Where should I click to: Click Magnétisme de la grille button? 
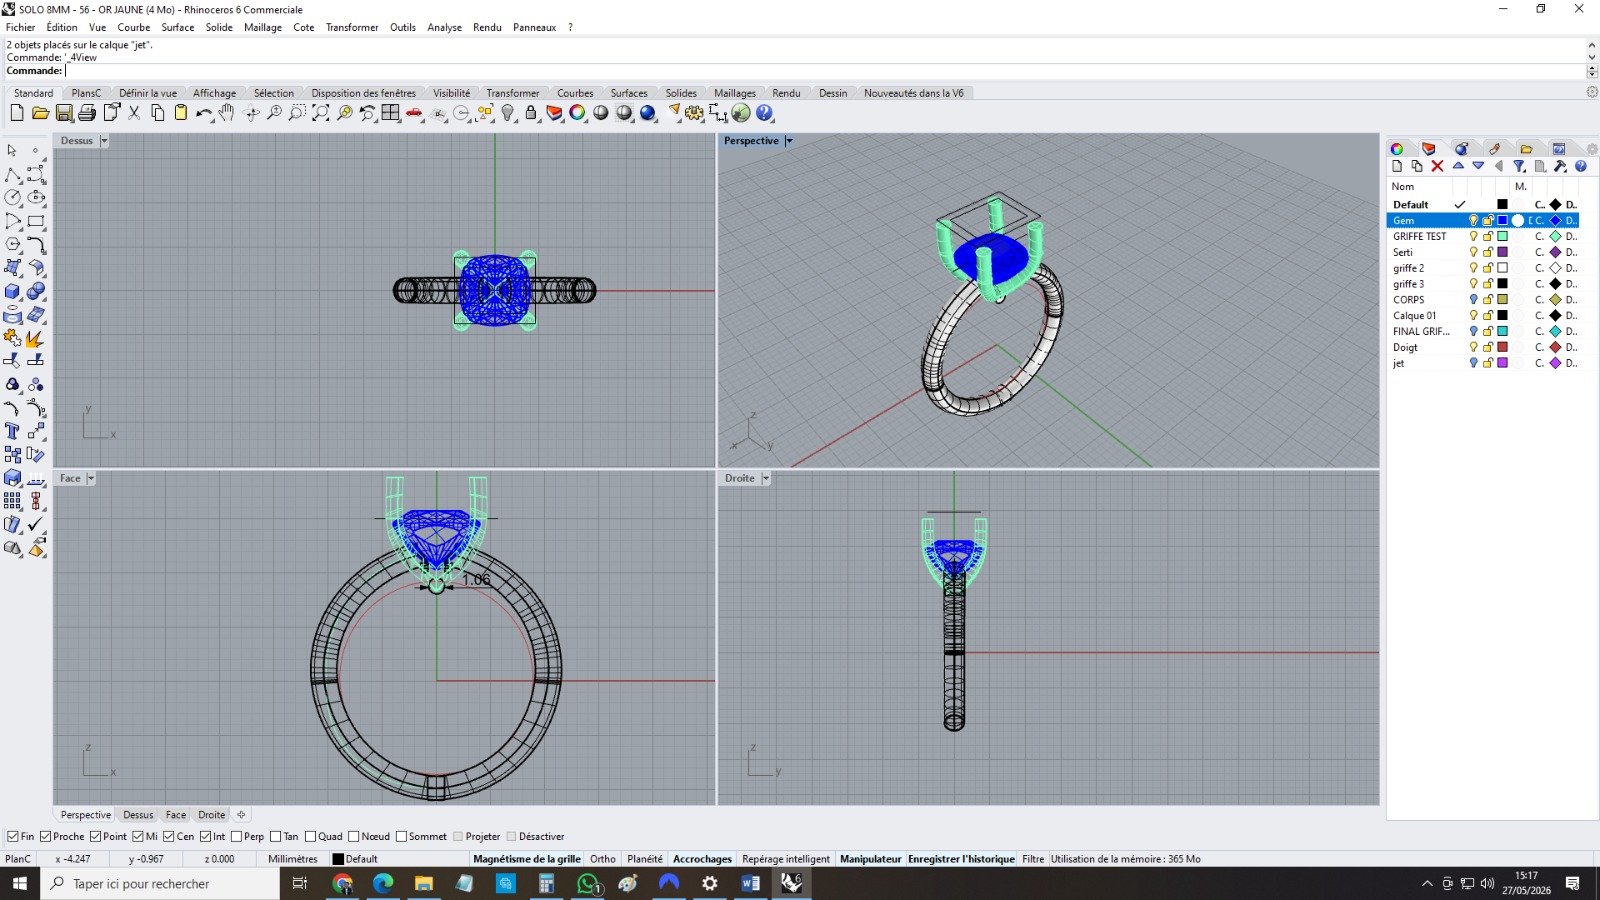pyautogui.click(x=526, y=859)
